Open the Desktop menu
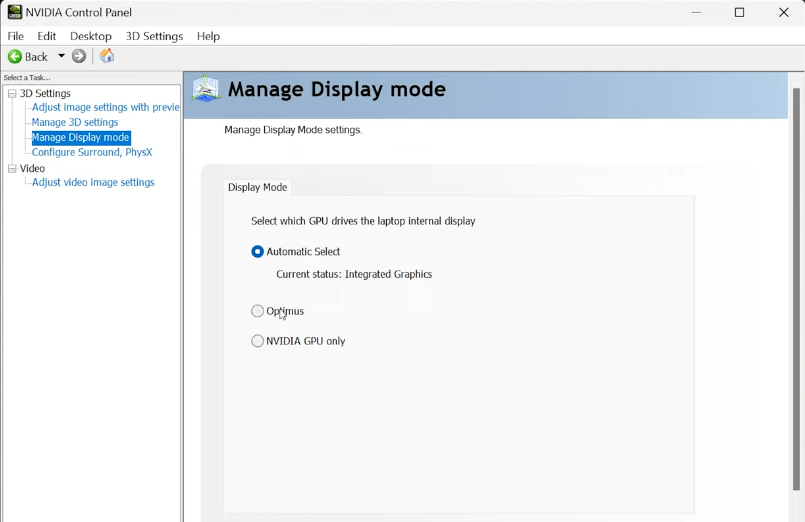 91,36
